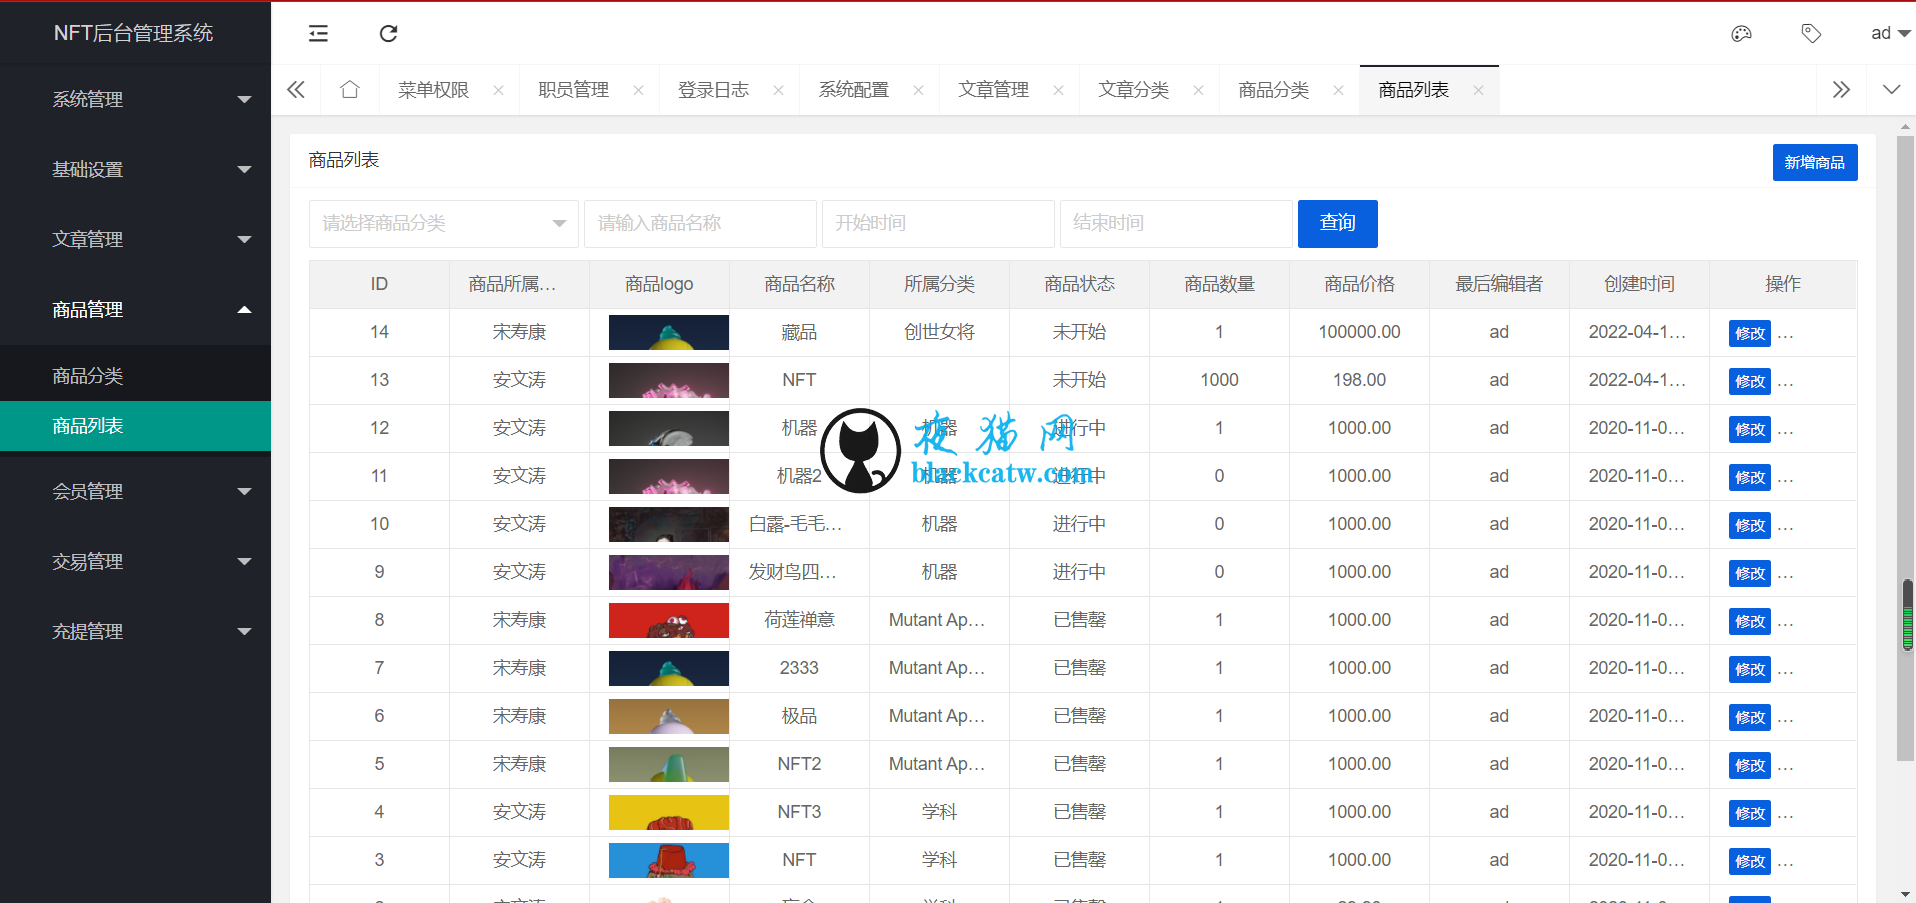
Task: Click the refresh page icon
Action: click(x=388, y=34)
